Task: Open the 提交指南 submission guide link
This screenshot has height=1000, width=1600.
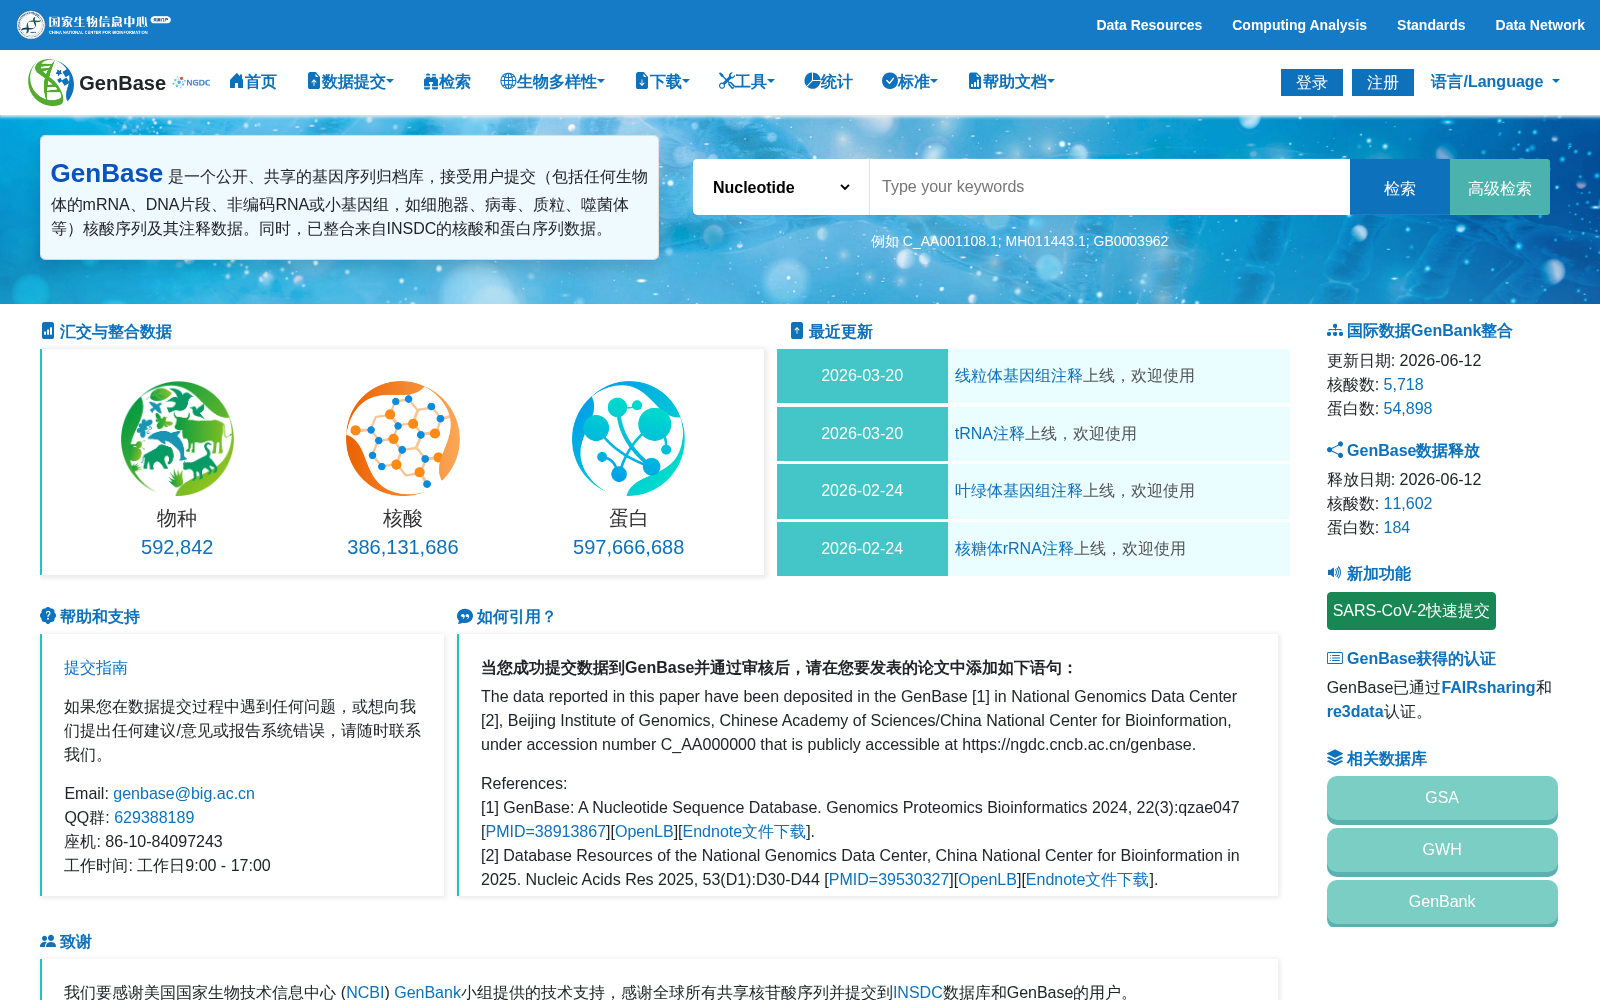Action: point(96,667)
